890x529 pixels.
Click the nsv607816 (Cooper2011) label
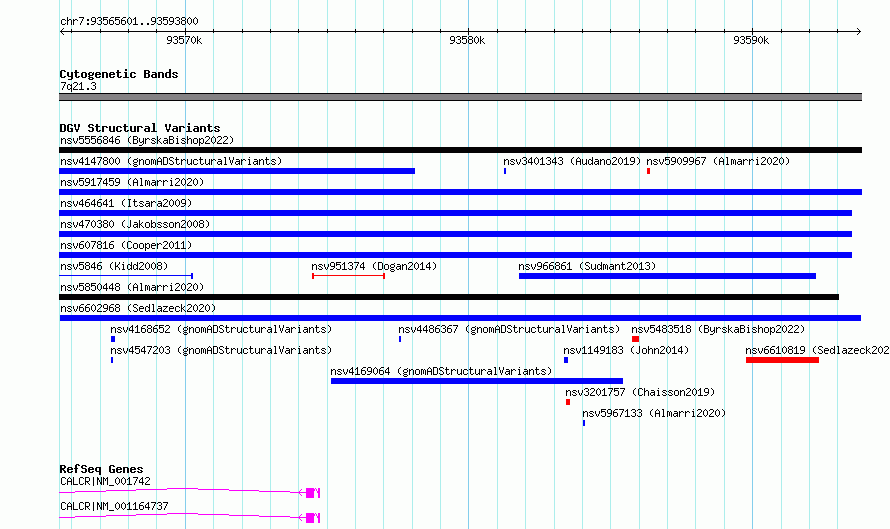(x=126, y=245)
